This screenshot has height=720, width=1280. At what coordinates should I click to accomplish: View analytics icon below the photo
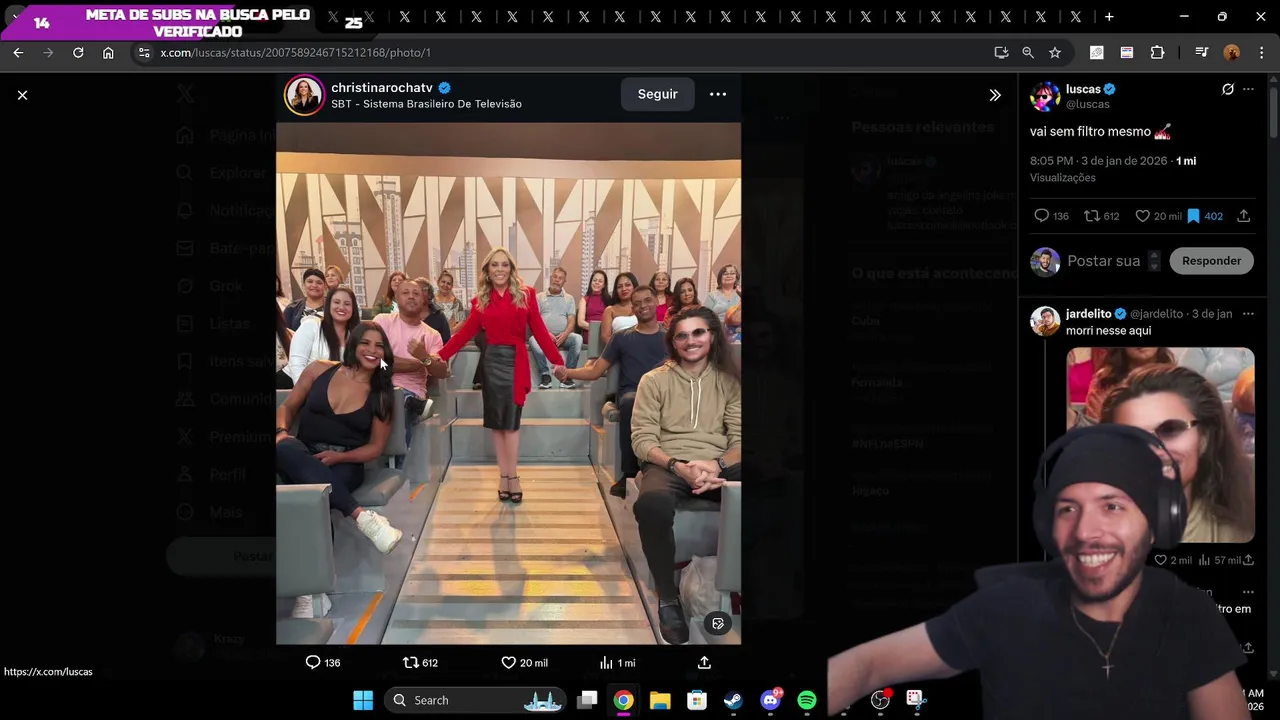coord(606,662)
